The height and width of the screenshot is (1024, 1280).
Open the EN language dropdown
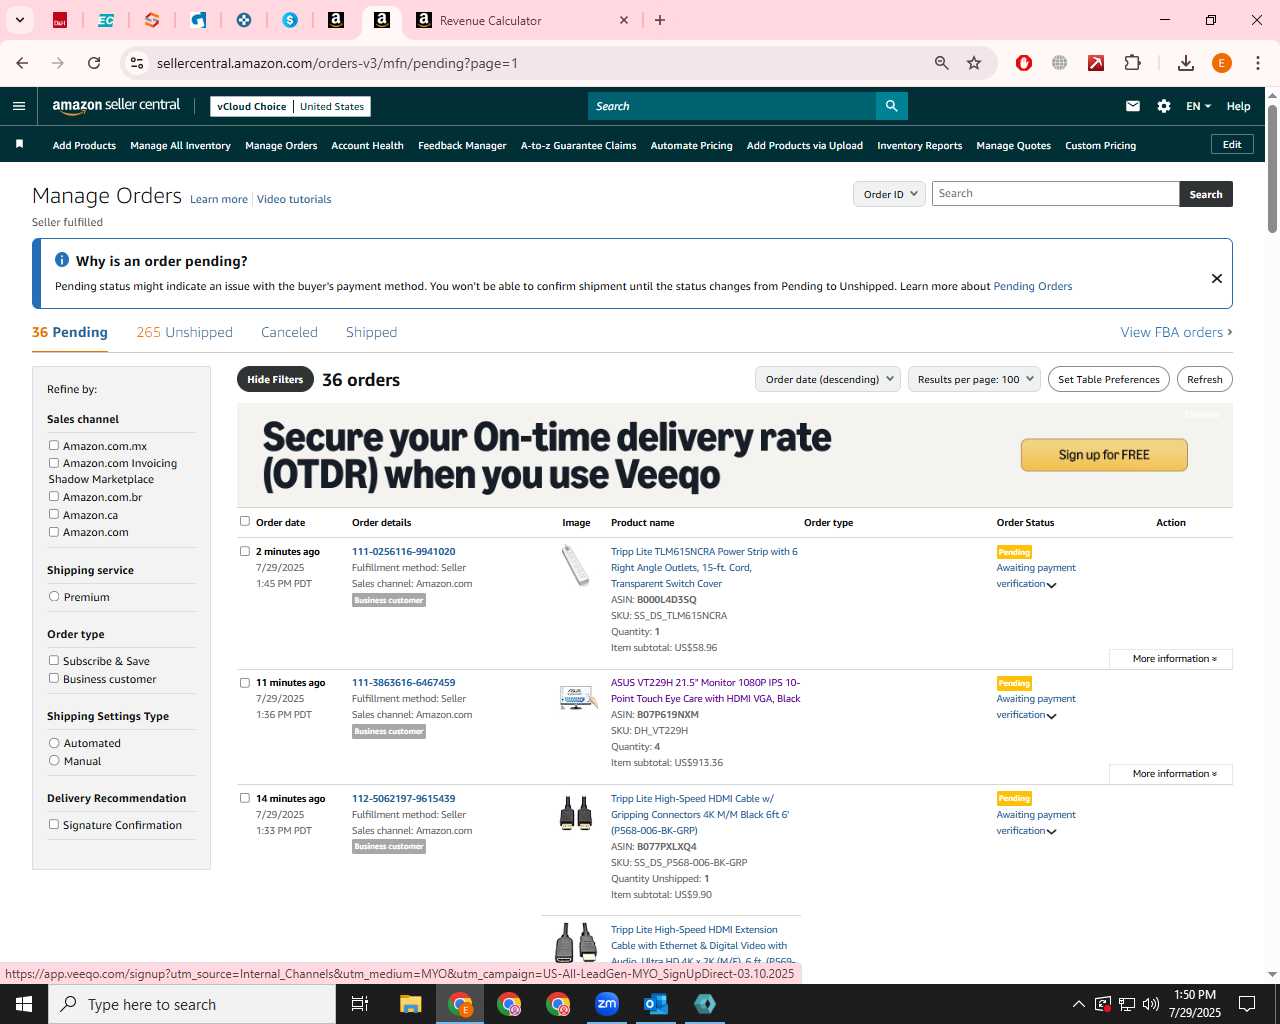[x=1198, y=106]
